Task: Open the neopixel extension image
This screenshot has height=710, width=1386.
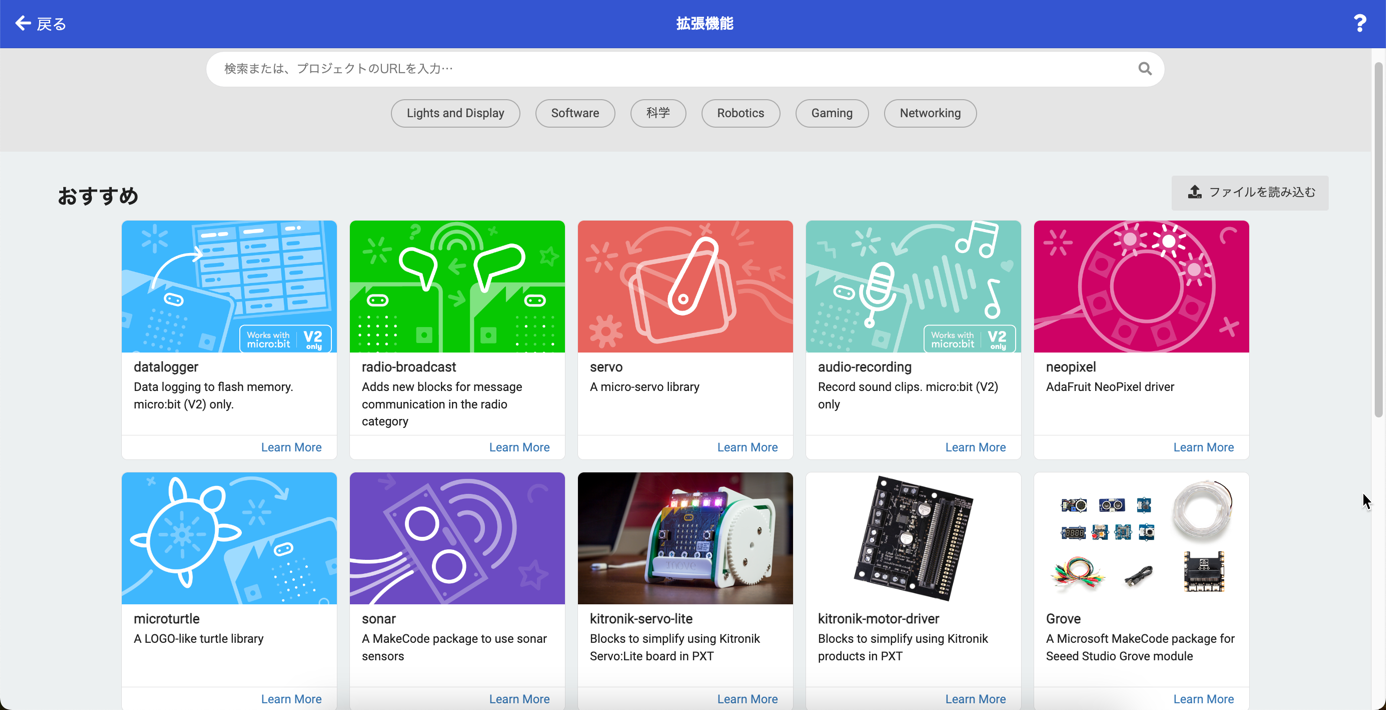Action: click(1141, 286)
